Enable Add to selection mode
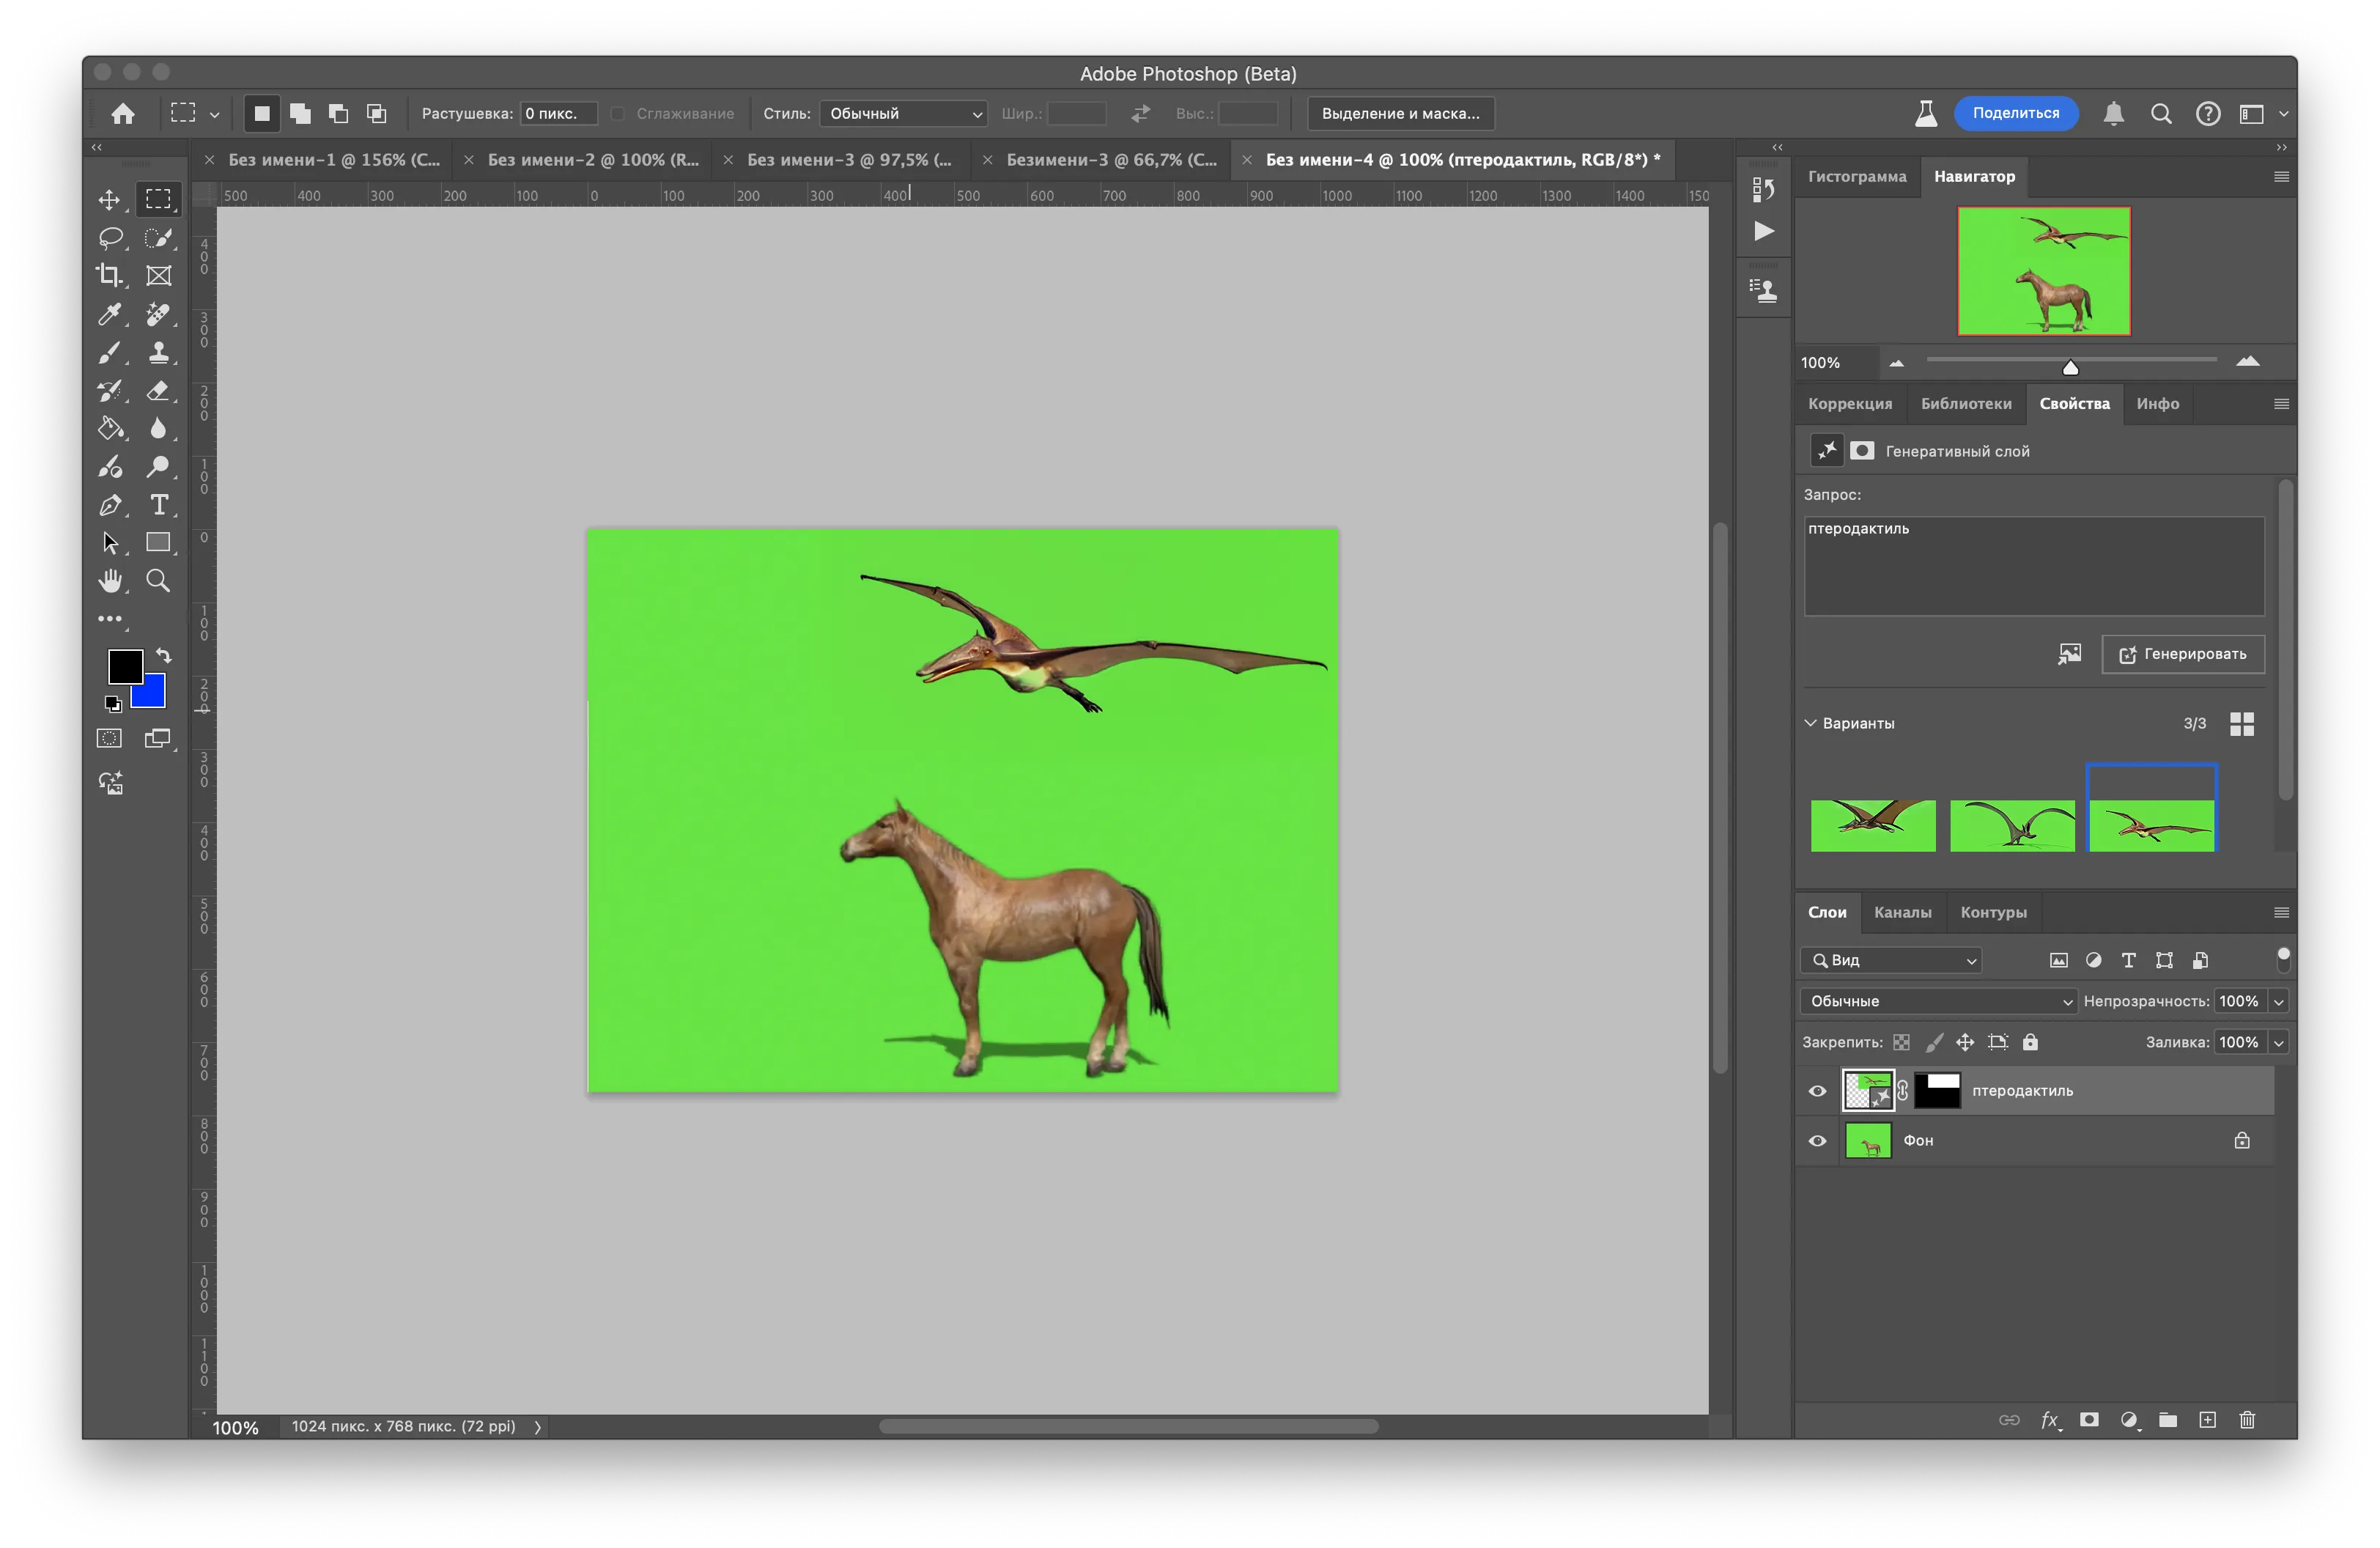Viewport: 2380px width, 1548px height. pos(300,114)
